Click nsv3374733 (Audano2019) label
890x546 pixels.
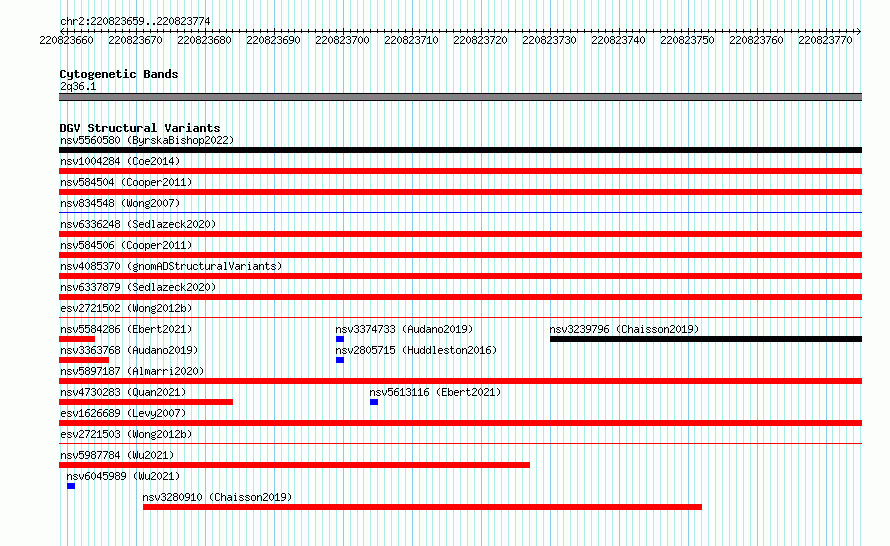pos(404,329)
